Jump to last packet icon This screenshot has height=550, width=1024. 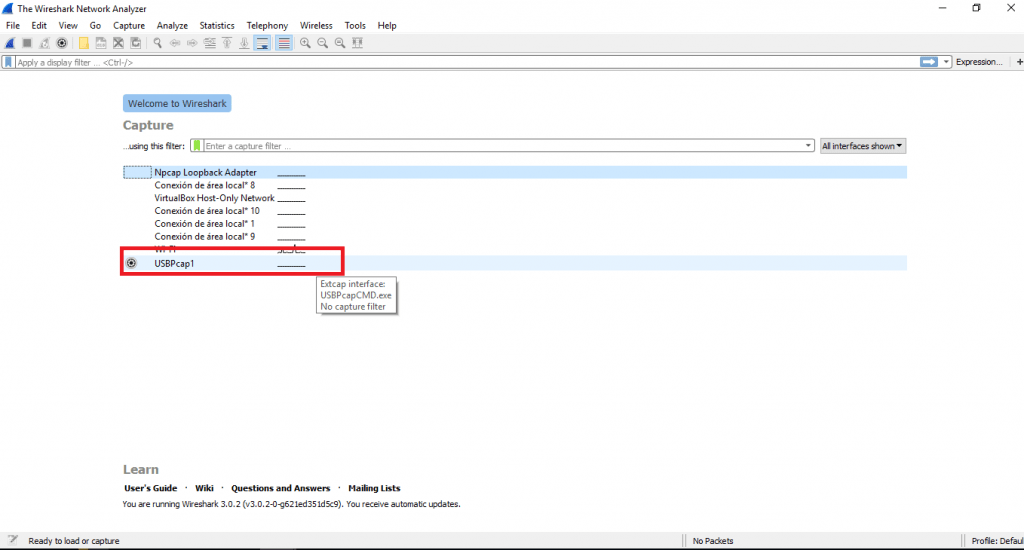[x=244, y=43]
